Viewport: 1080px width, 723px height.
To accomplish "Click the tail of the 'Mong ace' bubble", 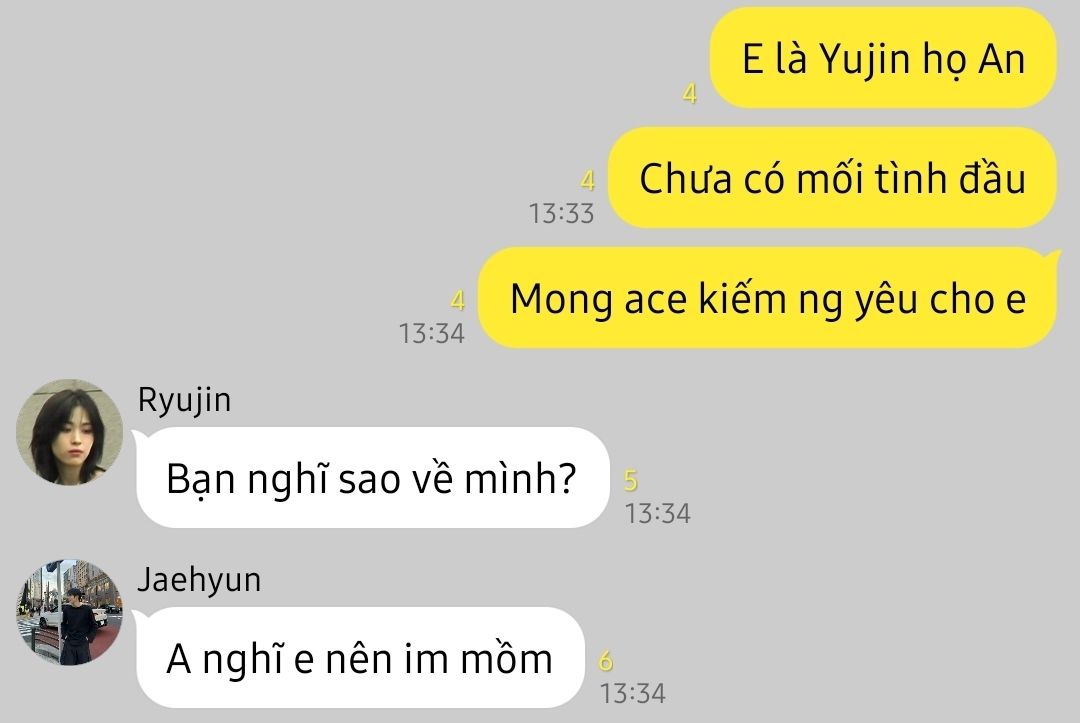I will 1054,257.
